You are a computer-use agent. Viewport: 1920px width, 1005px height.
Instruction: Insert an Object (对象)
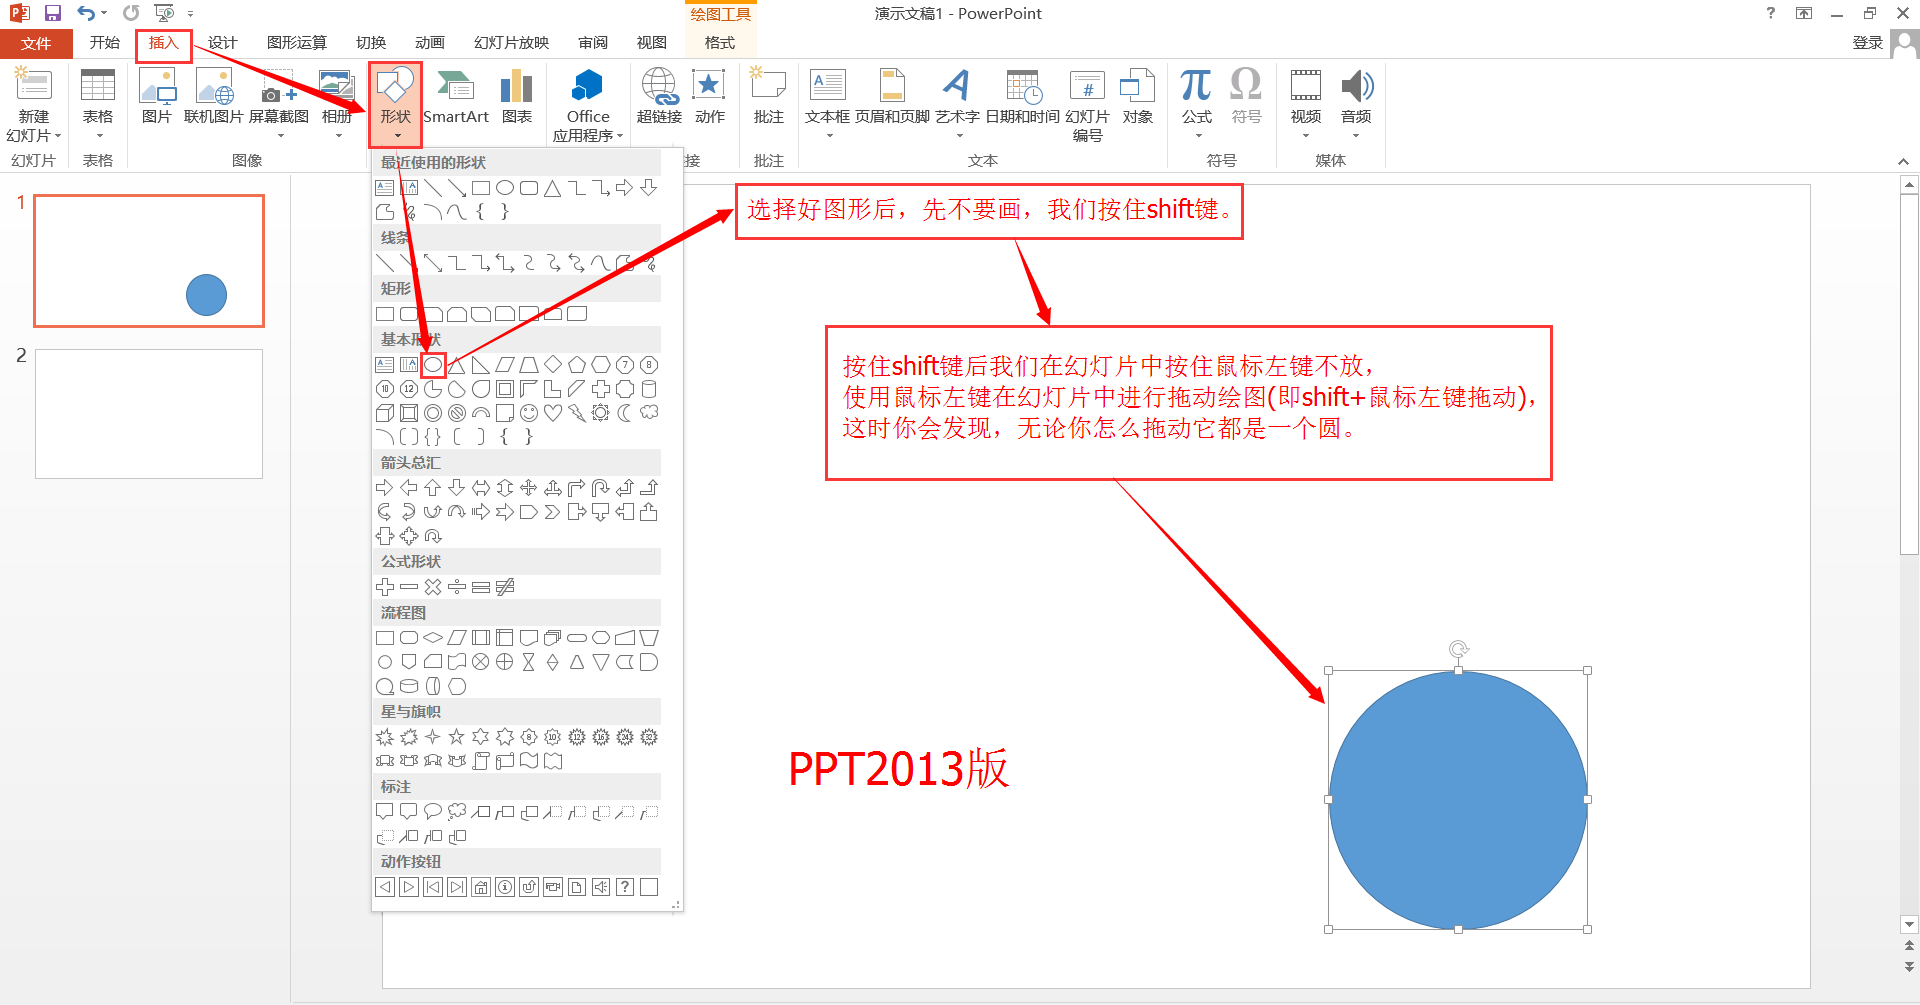[1138, 97]
